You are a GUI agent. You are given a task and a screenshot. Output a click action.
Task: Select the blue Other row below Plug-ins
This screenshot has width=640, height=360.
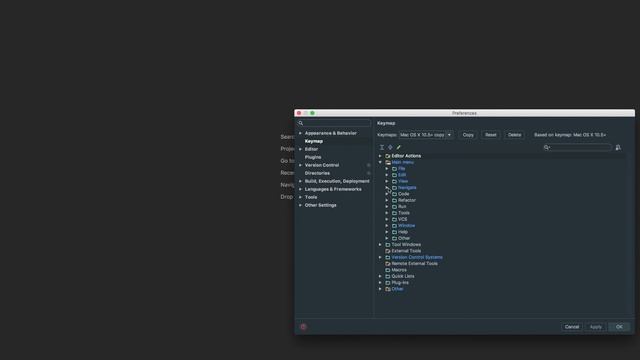click(397, 289)
